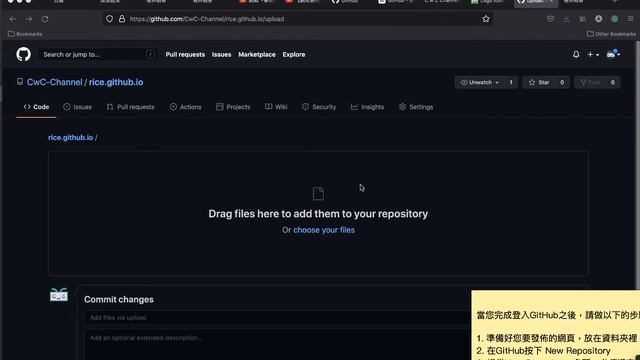640x360 pixels.
Task: Click the browser address bar URL
Action: pos(207,19)
